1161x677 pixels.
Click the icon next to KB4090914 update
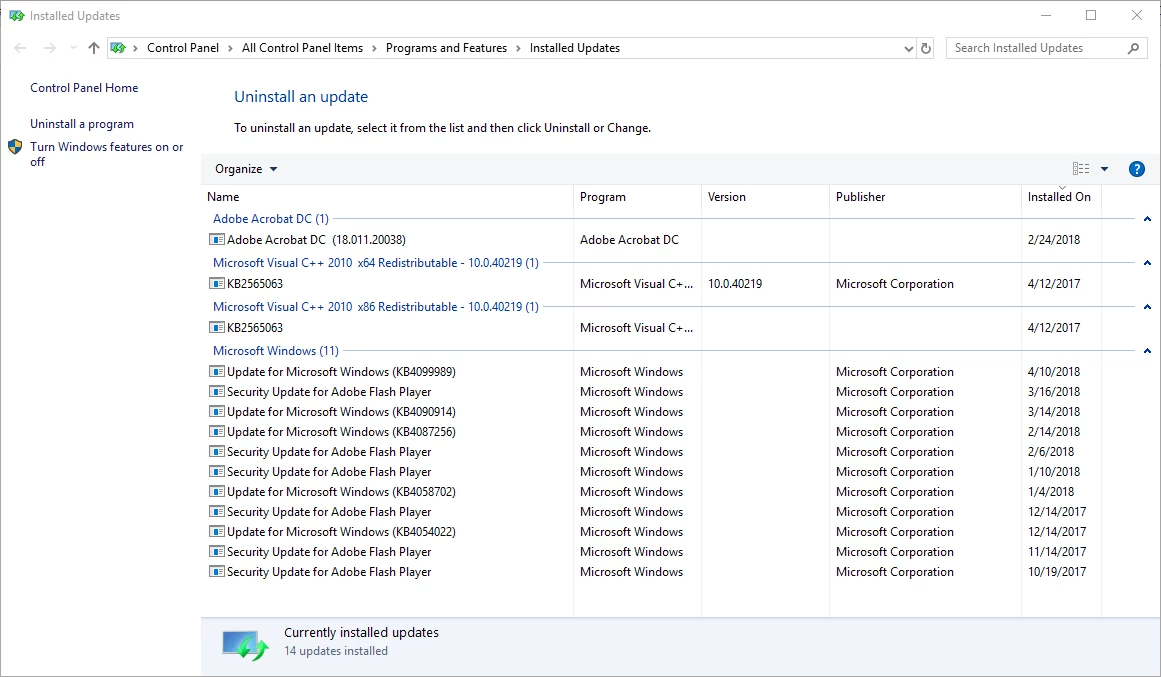216,411
